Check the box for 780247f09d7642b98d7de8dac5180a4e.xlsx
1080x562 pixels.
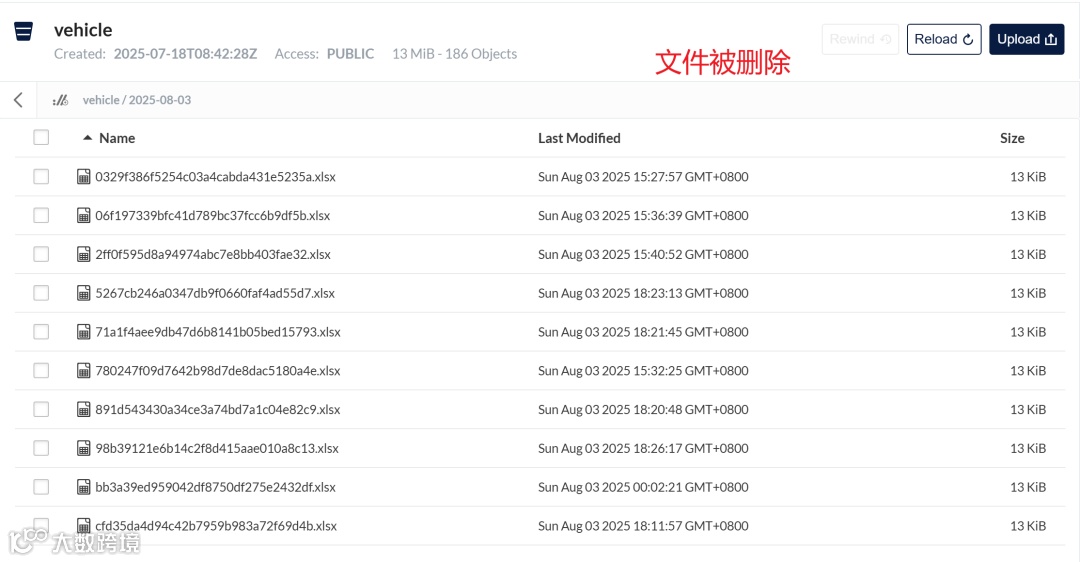pos(41,371)
